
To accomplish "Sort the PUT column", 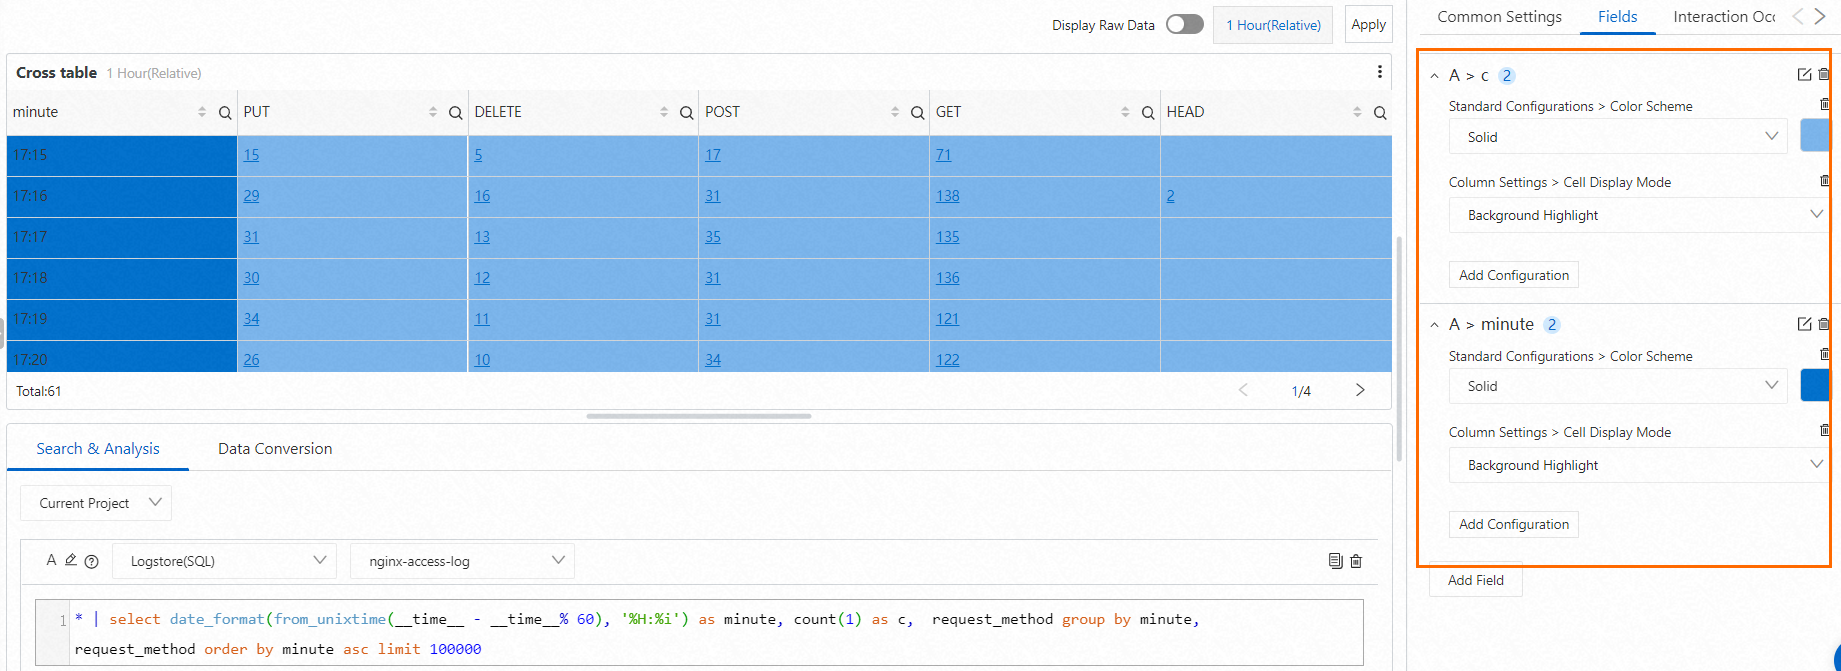I will (x=433, y=112).
